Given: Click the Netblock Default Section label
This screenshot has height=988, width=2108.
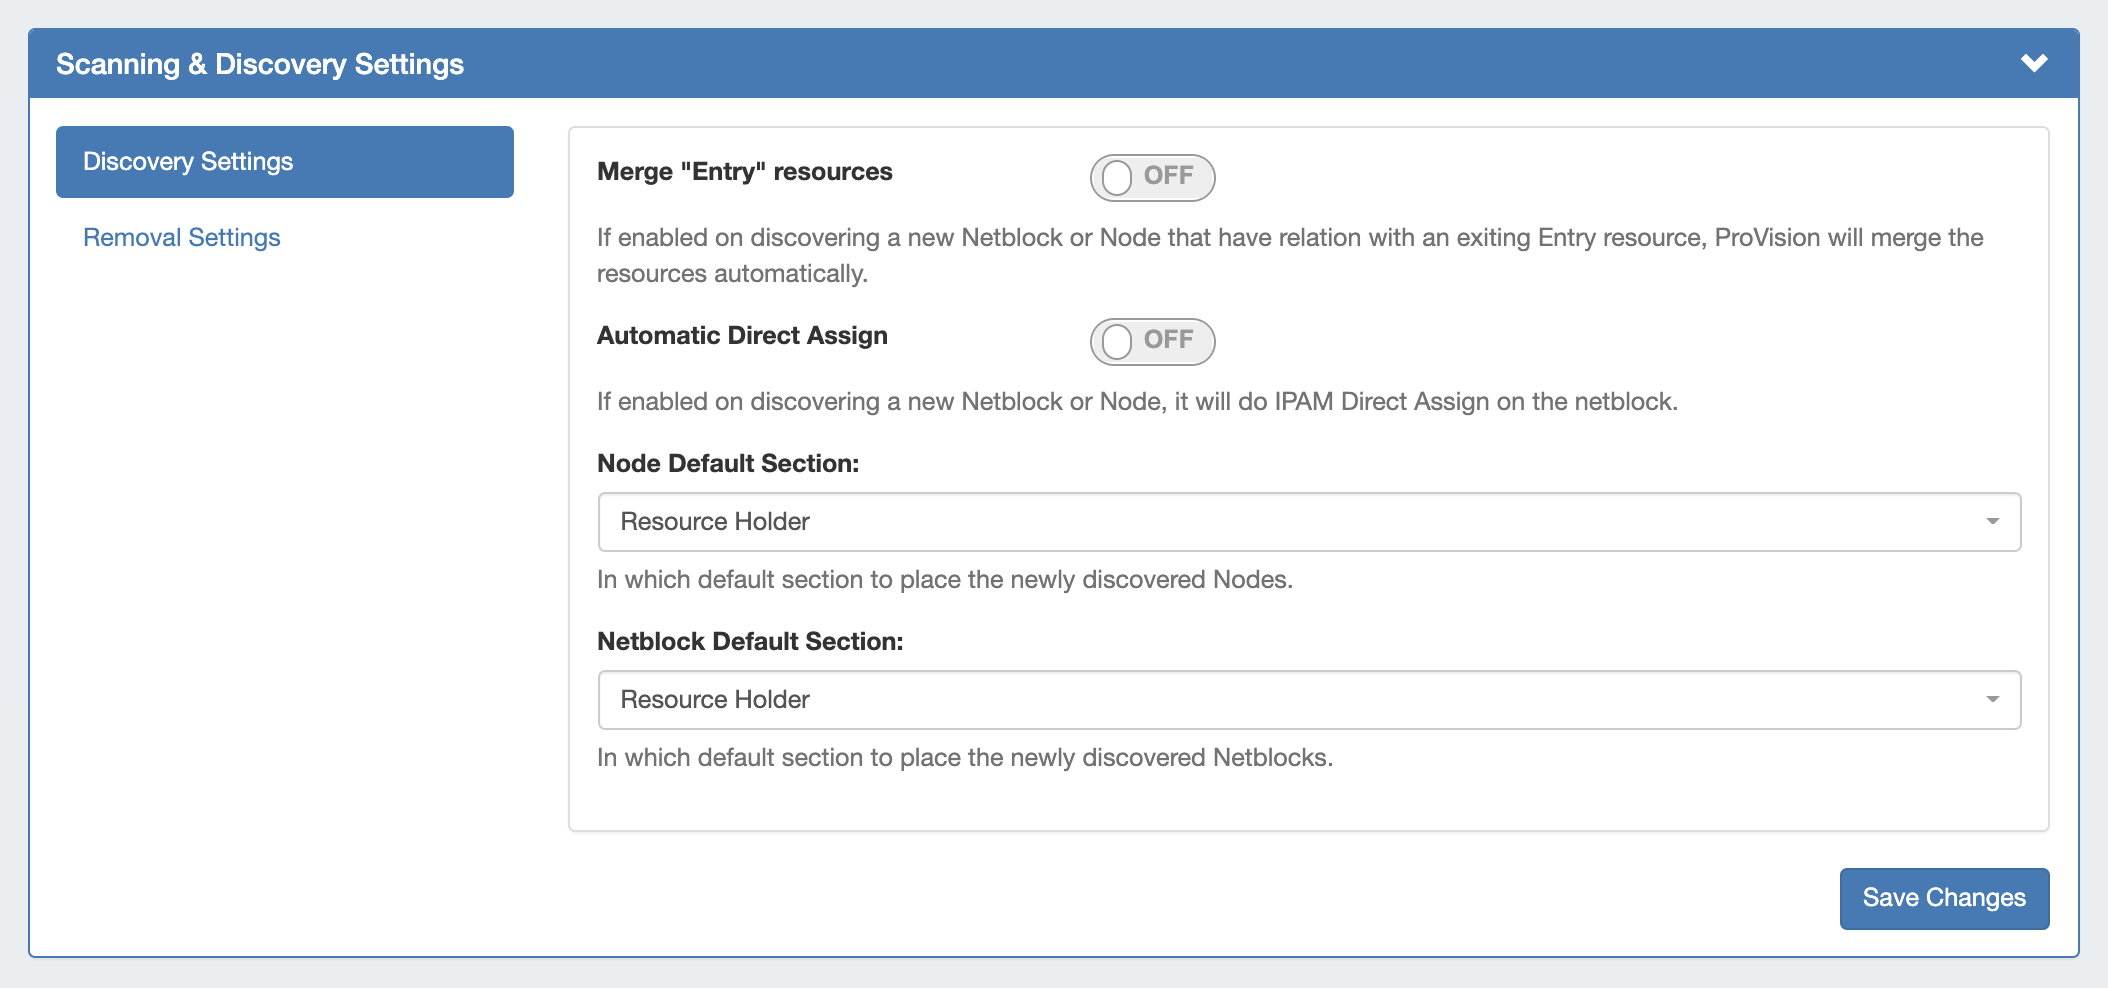Looking at the screenshot, I should pos(750,642).
